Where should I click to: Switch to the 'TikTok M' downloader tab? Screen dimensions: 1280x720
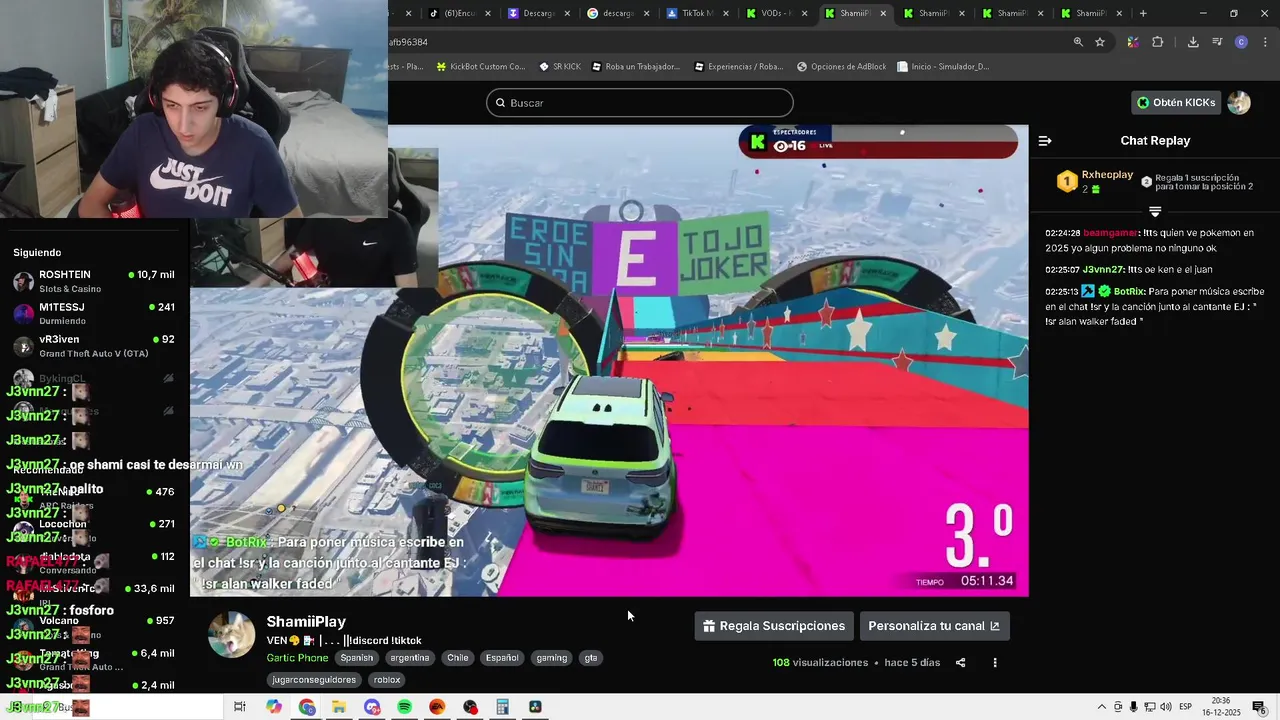click(x=698, y=13)
